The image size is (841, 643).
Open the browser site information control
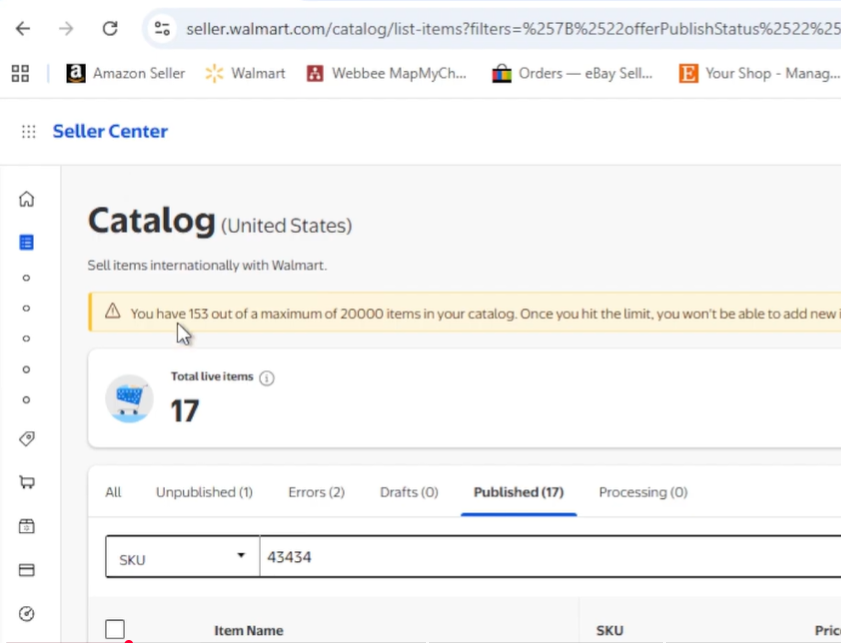coord(162,29)
